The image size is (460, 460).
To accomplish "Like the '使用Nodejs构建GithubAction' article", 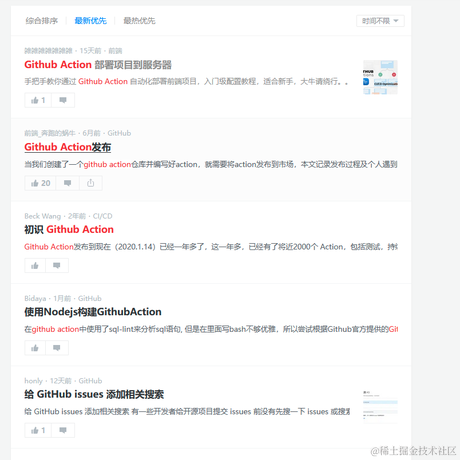I will [x=35, y=348].
